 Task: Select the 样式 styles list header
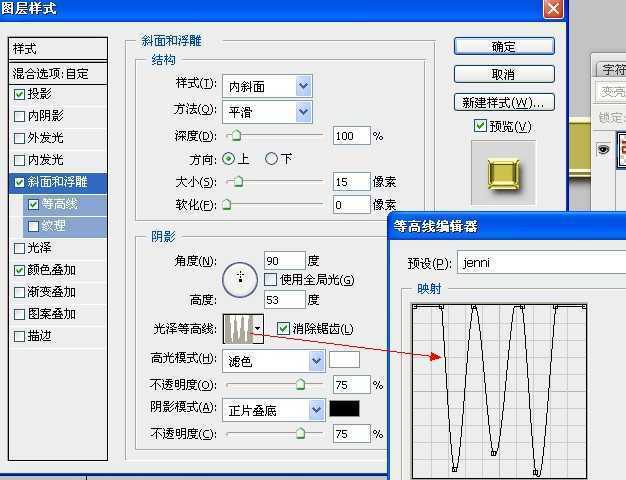click(58, 49)
